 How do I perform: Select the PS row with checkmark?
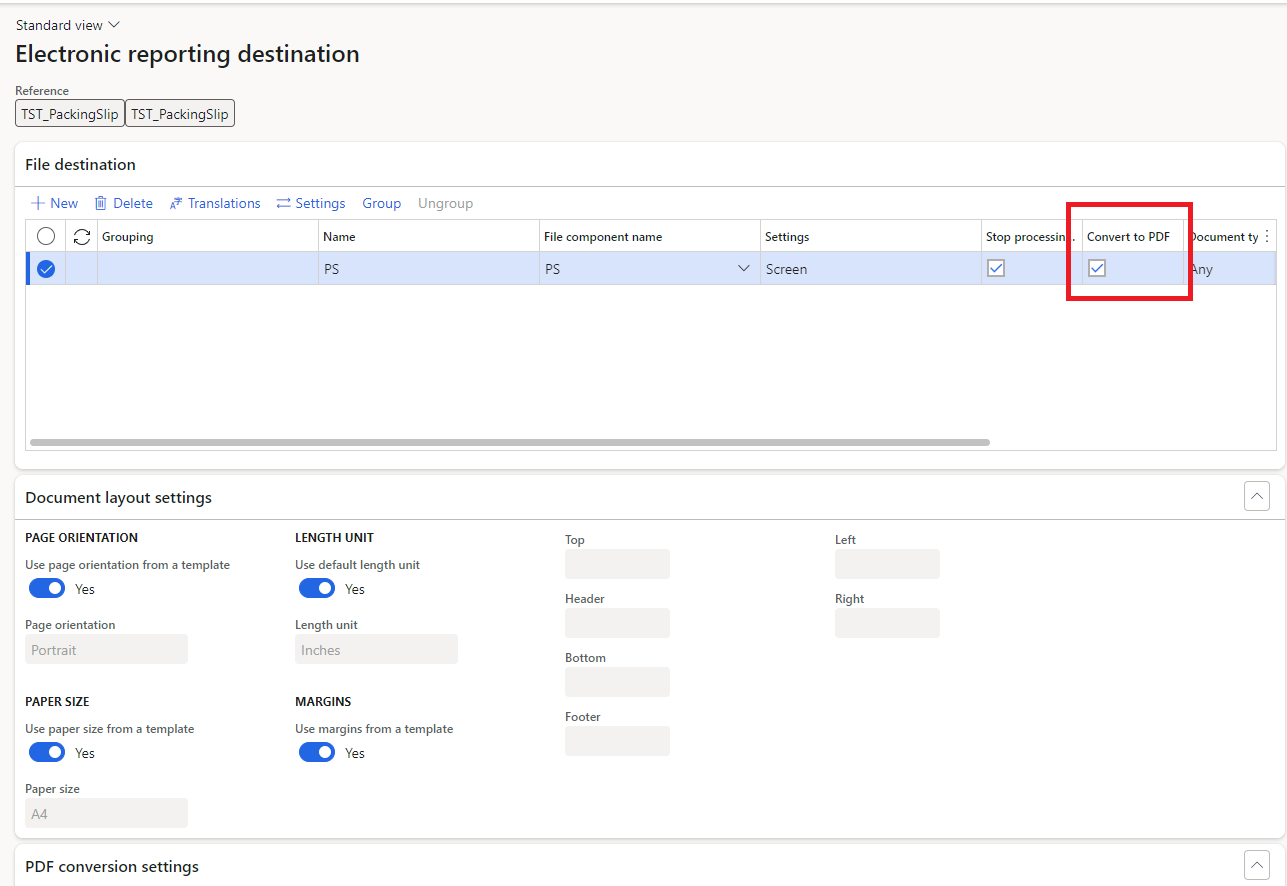[46, 268]
